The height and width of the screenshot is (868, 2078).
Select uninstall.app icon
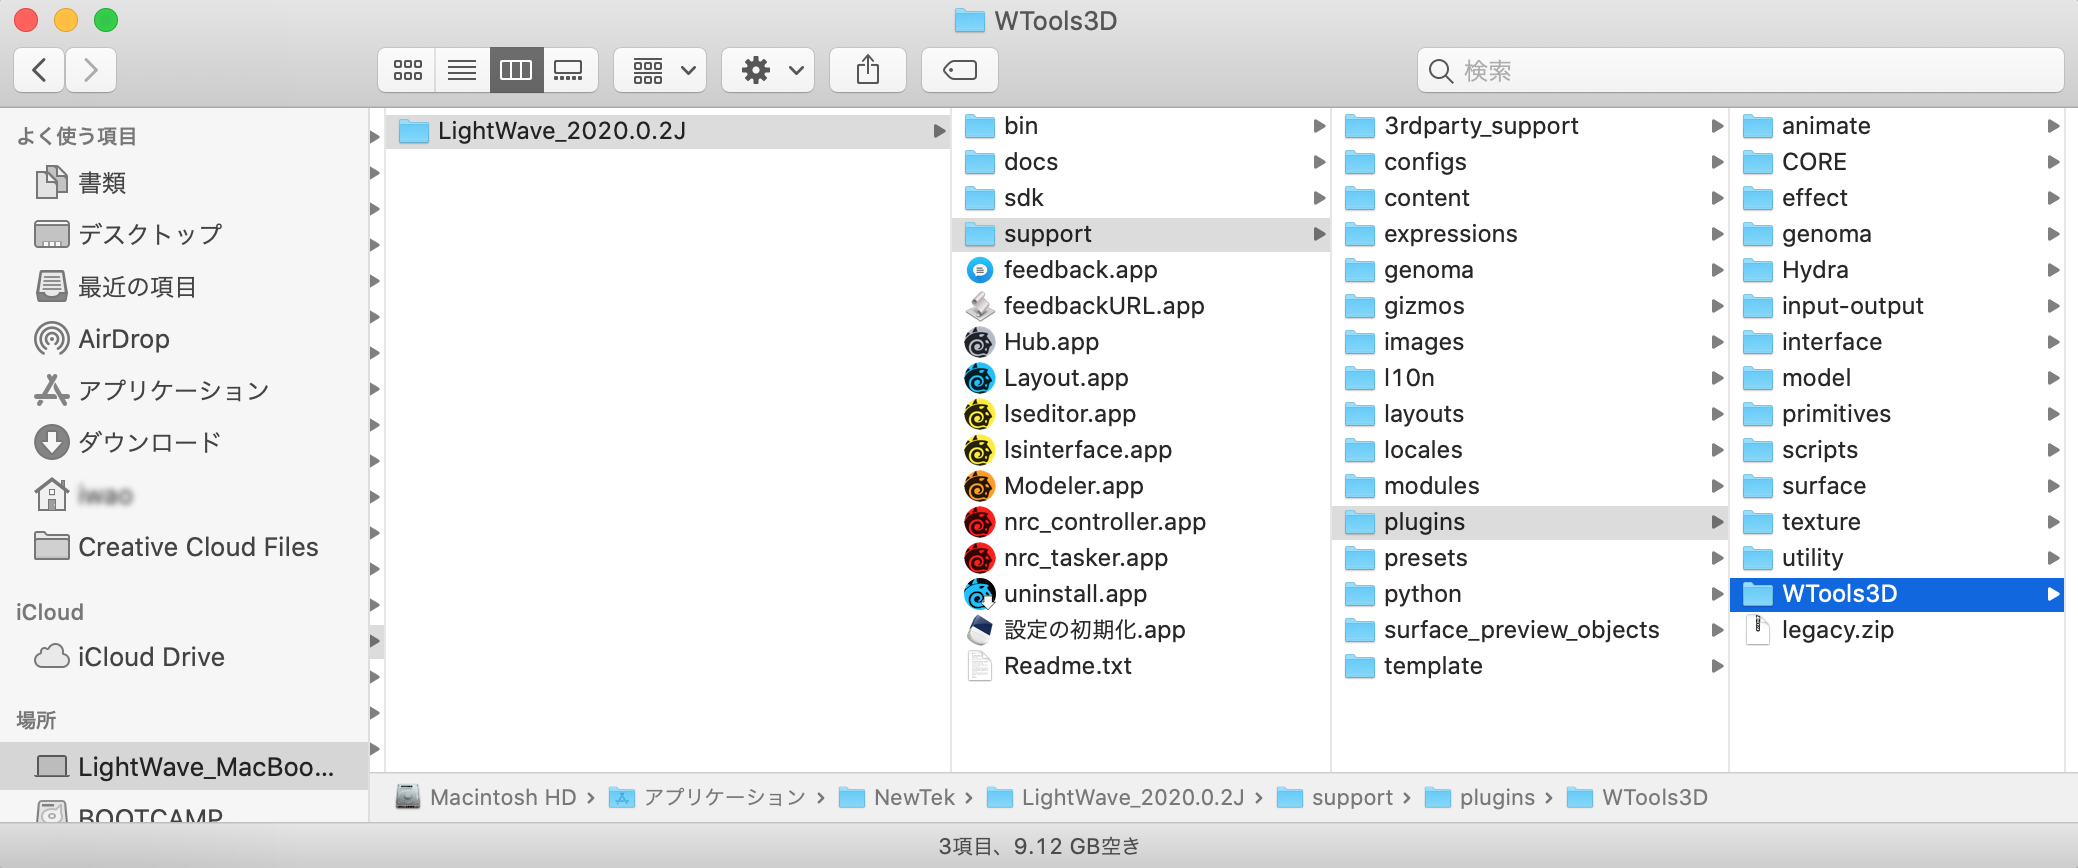point(980,594)
